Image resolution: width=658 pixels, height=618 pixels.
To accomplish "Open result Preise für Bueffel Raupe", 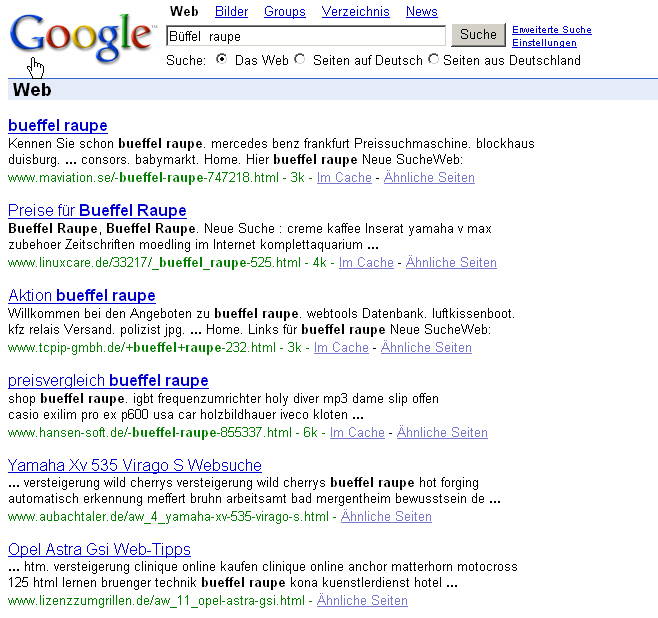I will tap(97, 210).
